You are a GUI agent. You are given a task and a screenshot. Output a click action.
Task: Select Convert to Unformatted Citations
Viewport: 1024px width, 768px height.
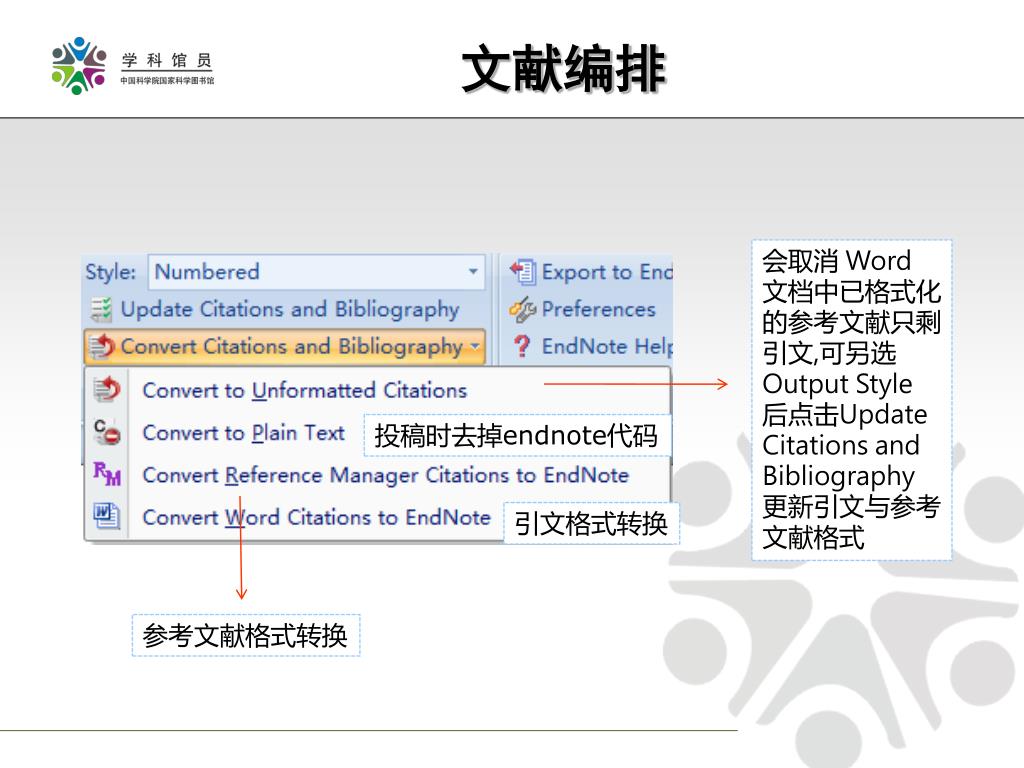304,390
